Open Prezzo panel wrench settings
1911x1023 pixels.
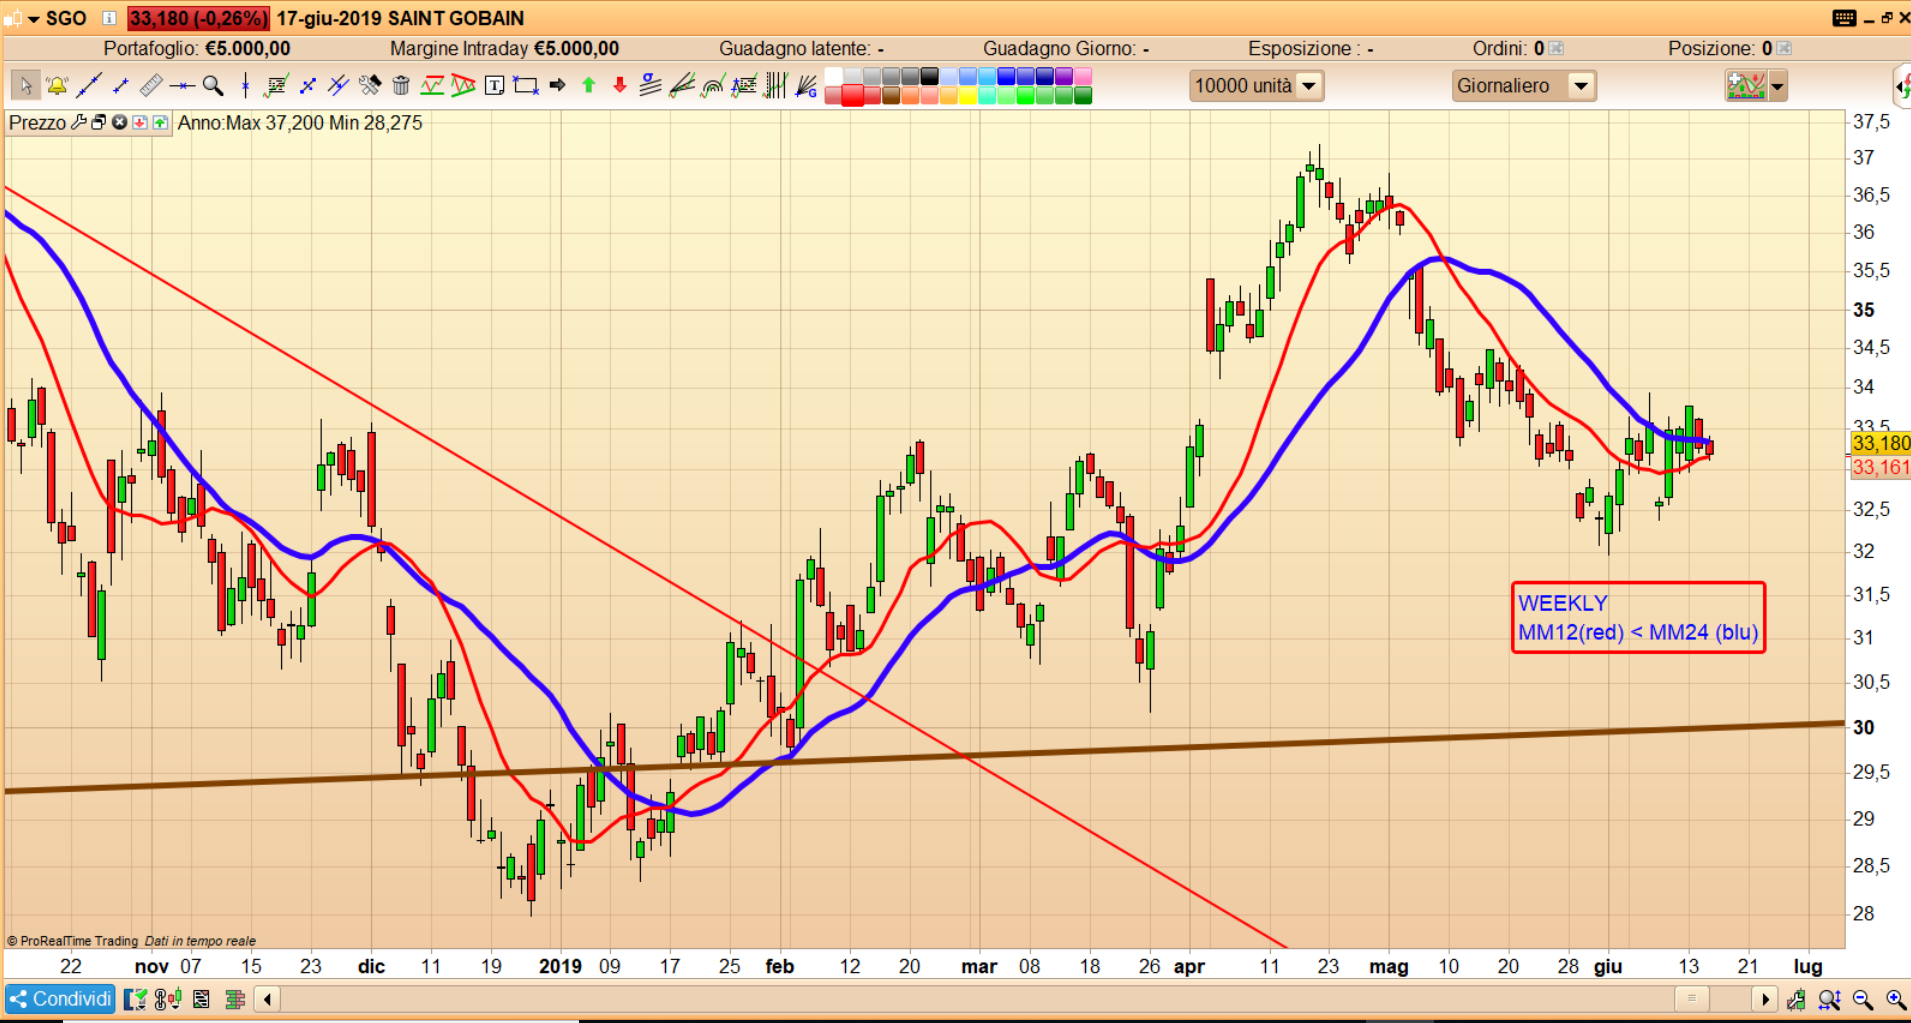point(79,122)
